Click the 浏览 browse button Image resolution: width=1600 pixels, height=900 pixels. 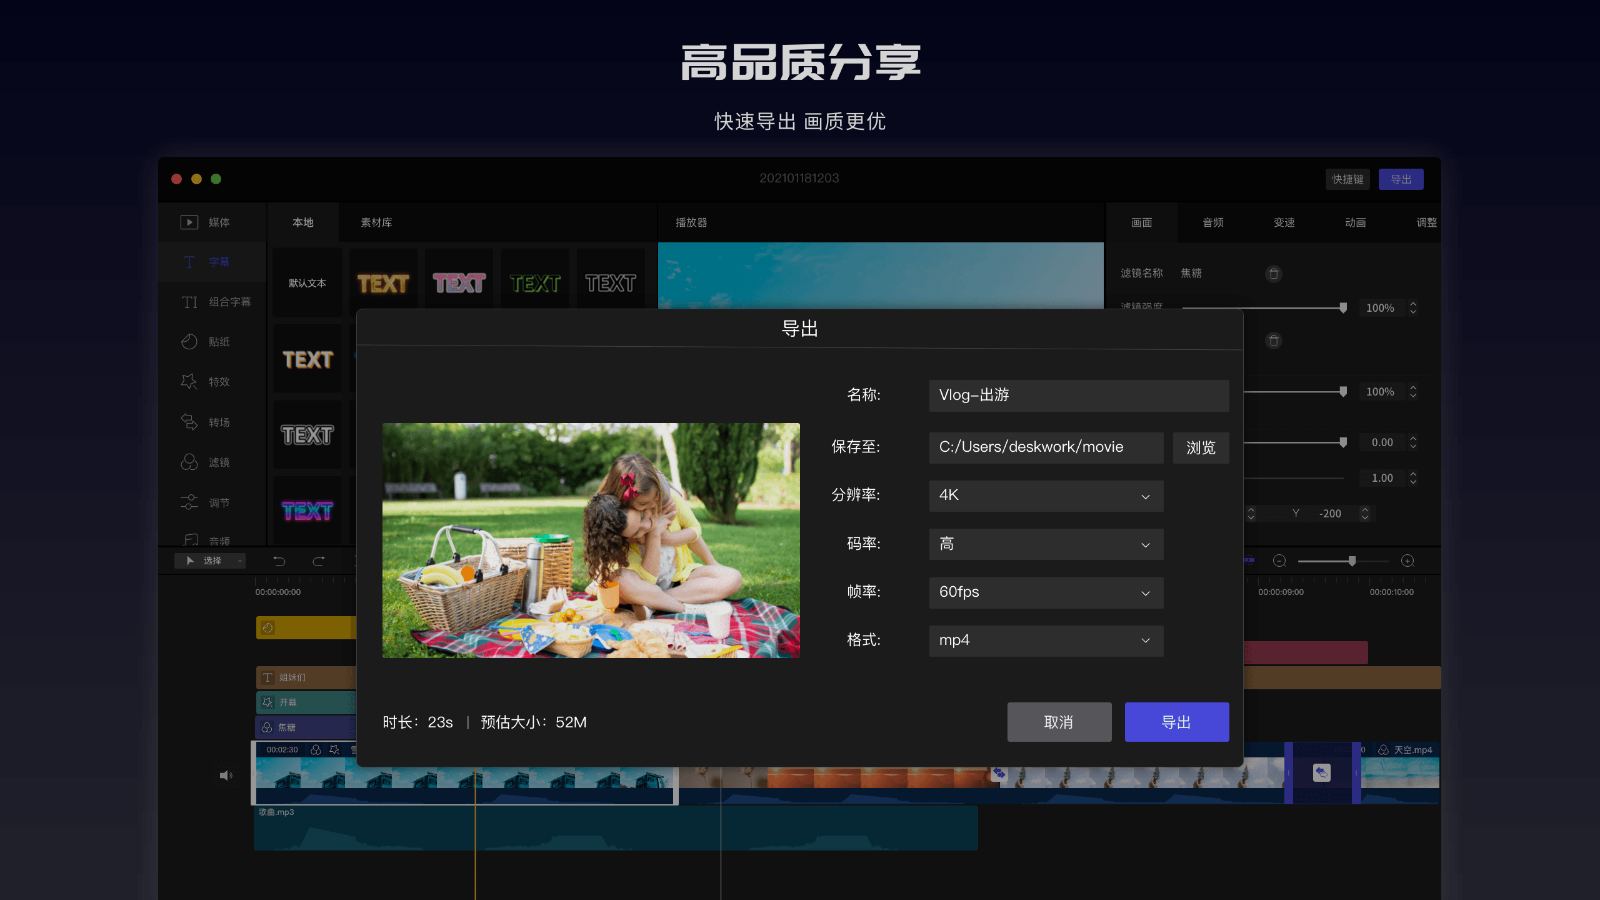click(1200, 447)
